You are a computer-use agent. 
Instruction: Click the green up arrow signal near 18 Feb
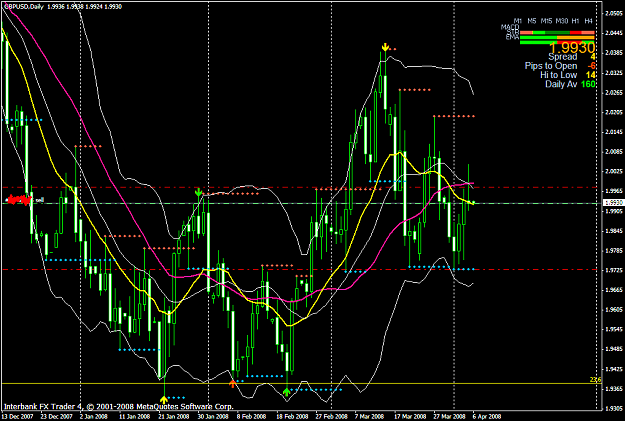tap(287, 392)
